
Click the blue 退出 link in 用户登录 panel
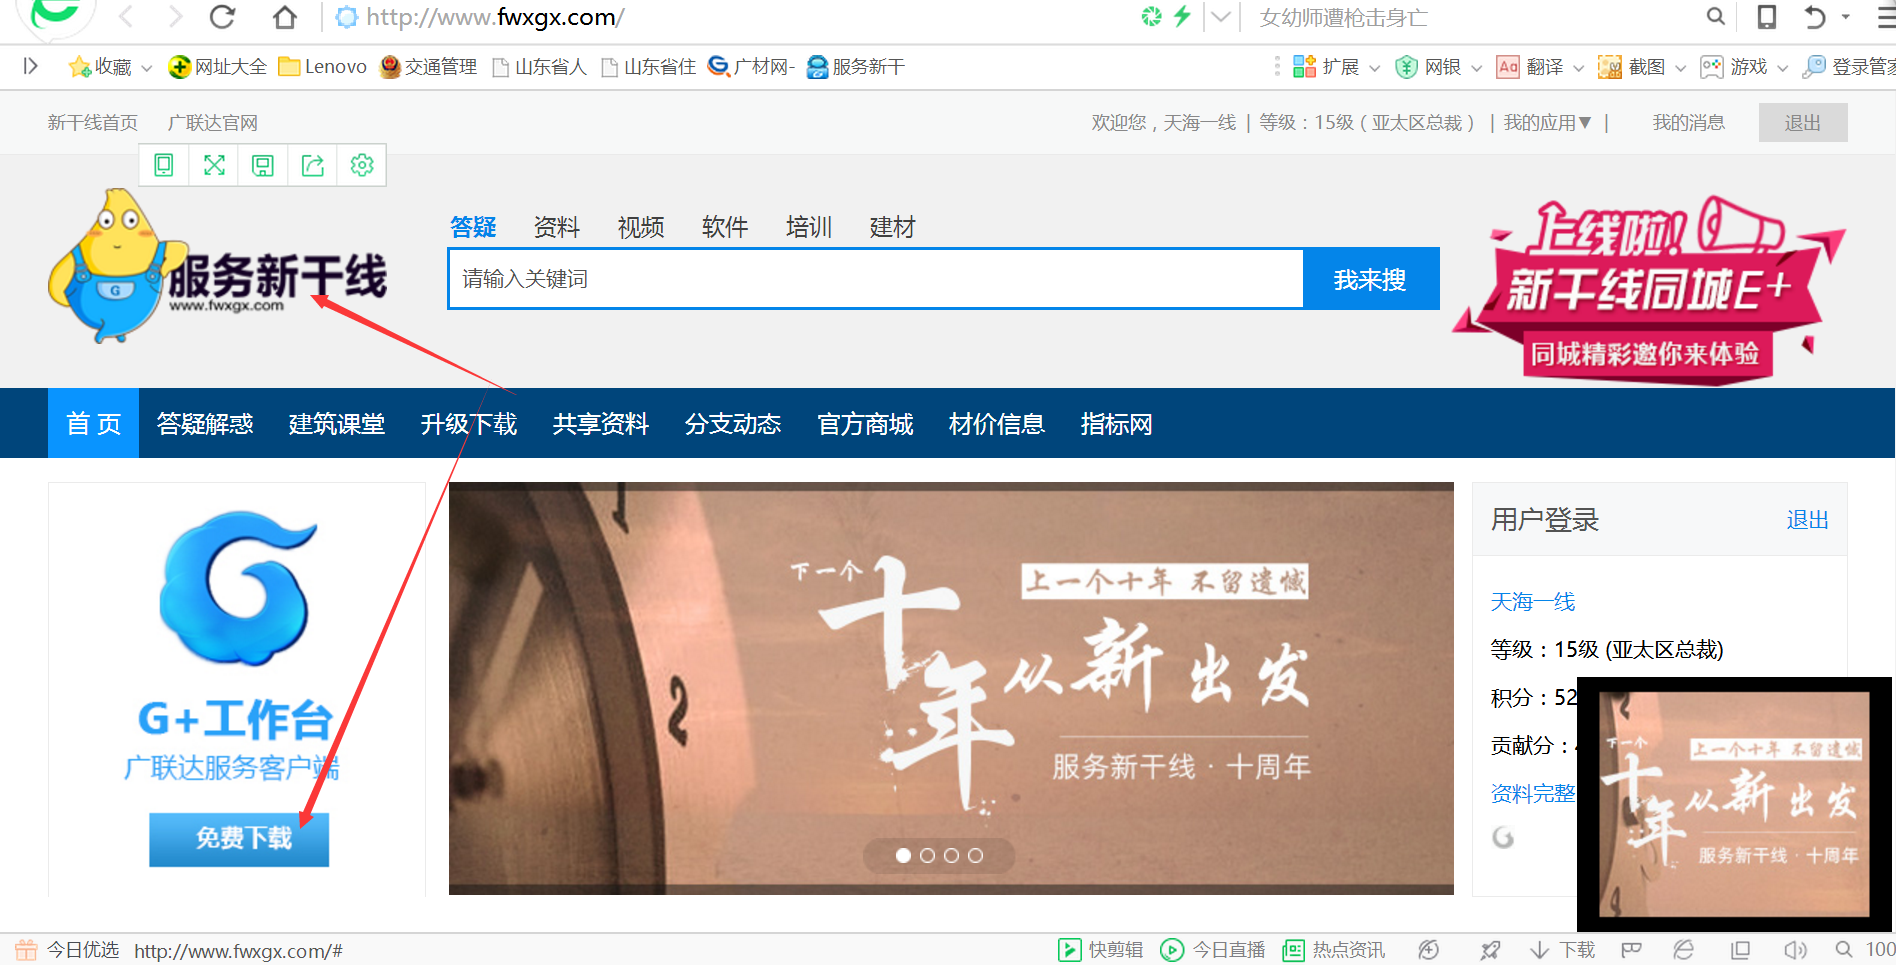[x=1807, y=520]
